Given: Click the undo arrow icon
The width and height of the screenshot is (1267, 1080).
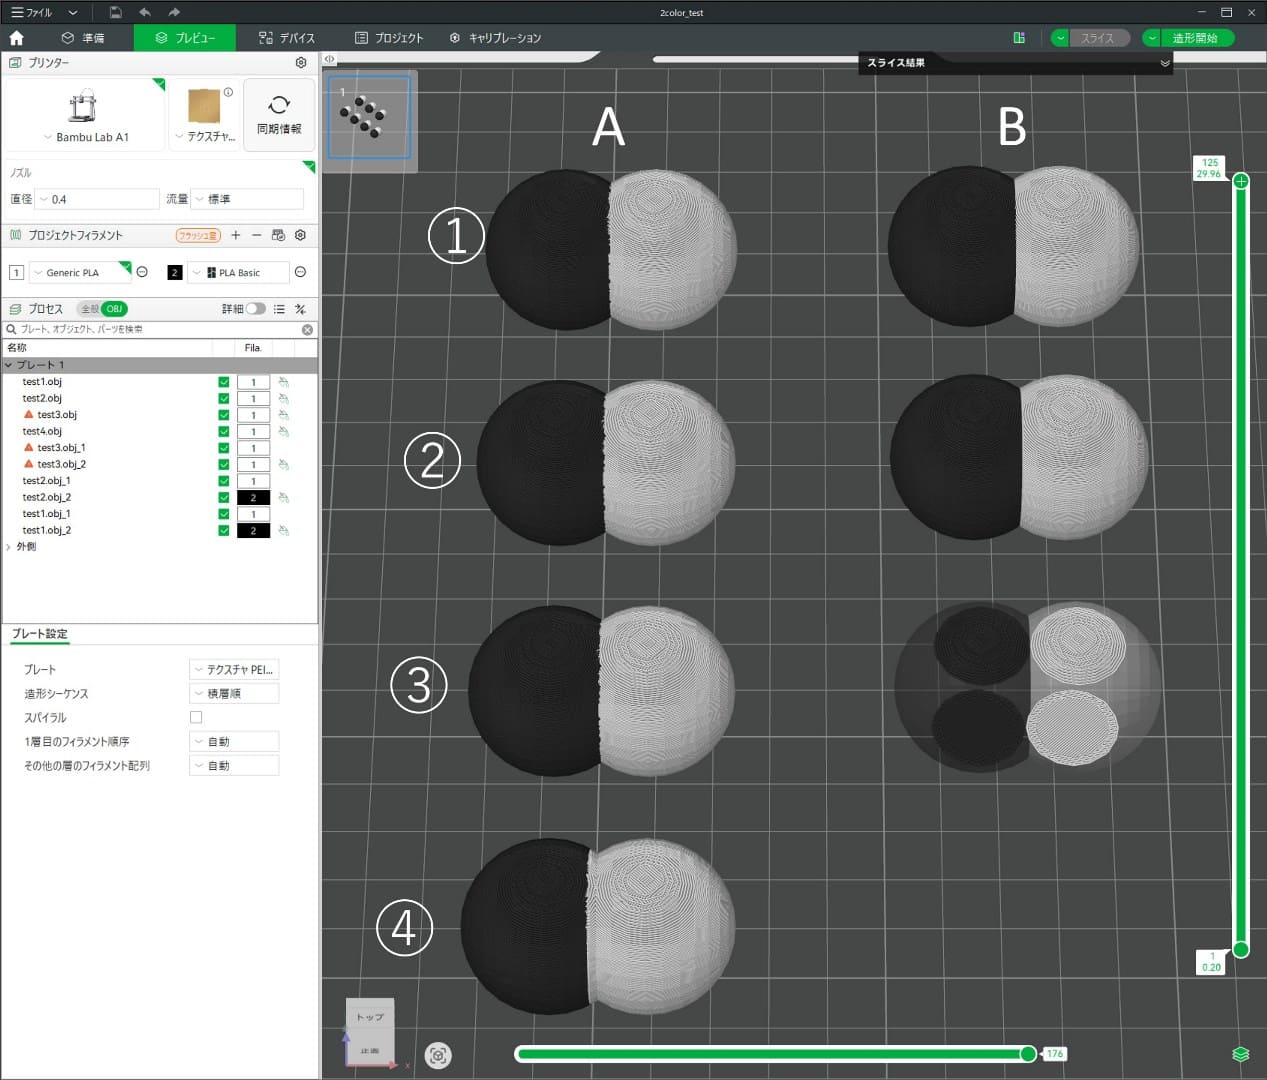Looking at the screenshot, I should tap(145, 12).
